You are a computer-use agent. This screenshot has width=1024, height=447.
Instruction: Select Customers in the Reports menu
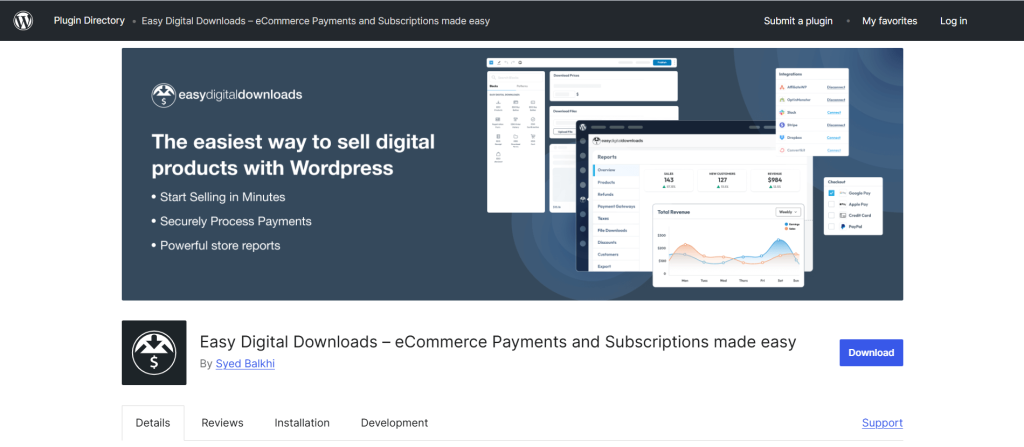pyautogui.click(x=616, y=254)
